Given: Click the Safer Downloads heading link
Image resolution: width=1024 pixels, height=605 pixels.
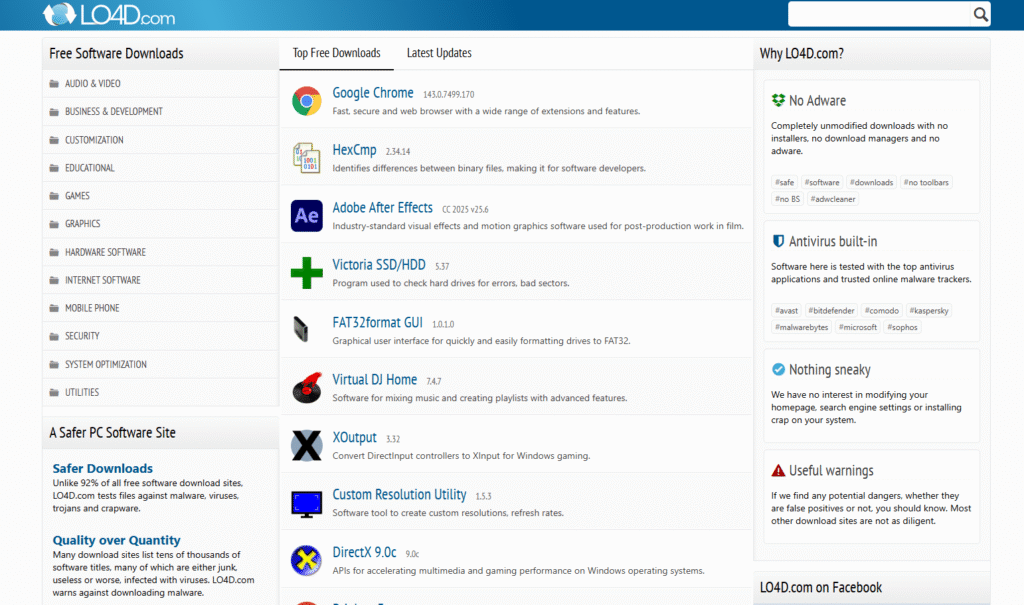Looking at the screenshot, I should click(103, 468).
